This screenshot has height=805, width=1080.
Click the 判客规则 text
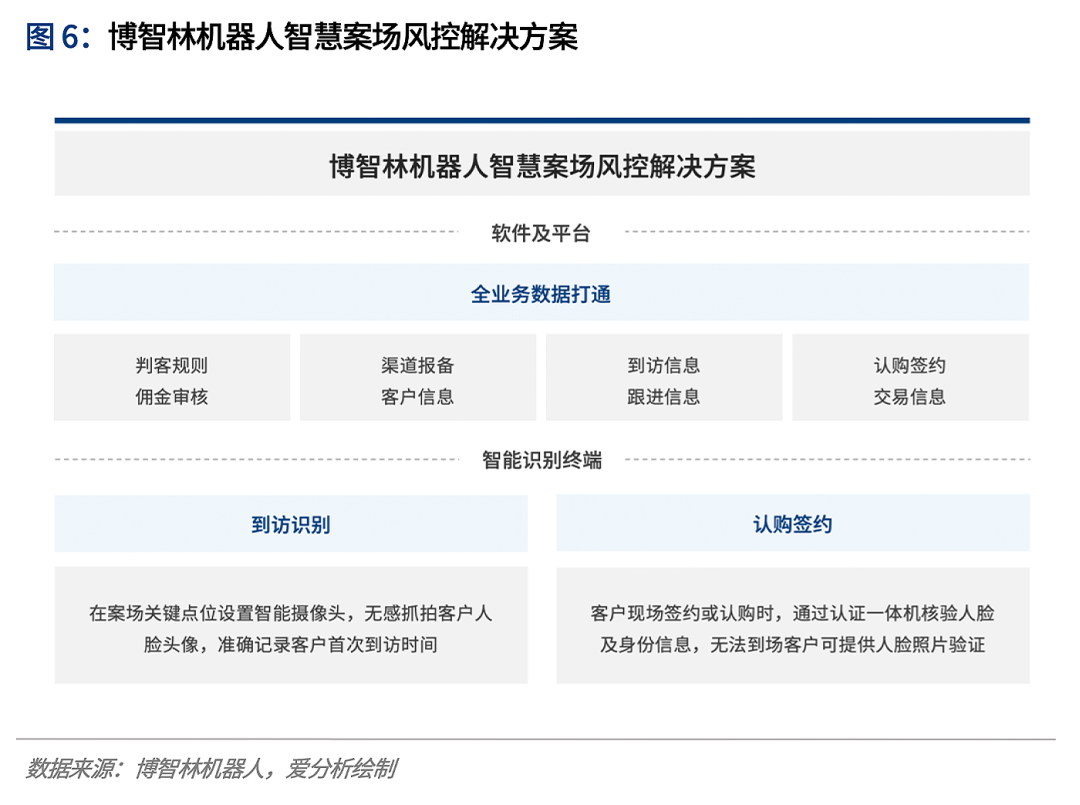(172, 366)
